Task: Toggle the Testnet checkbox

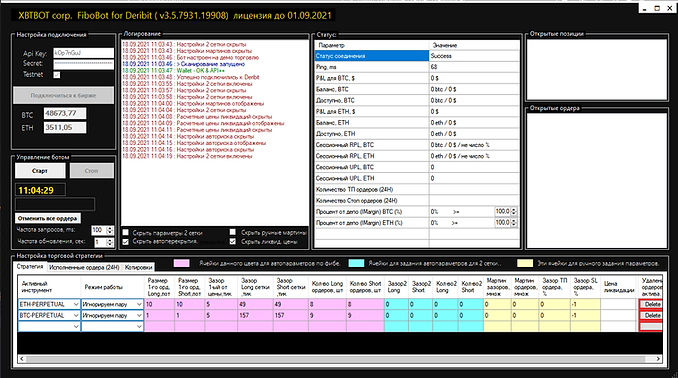Action: point(57,75)
